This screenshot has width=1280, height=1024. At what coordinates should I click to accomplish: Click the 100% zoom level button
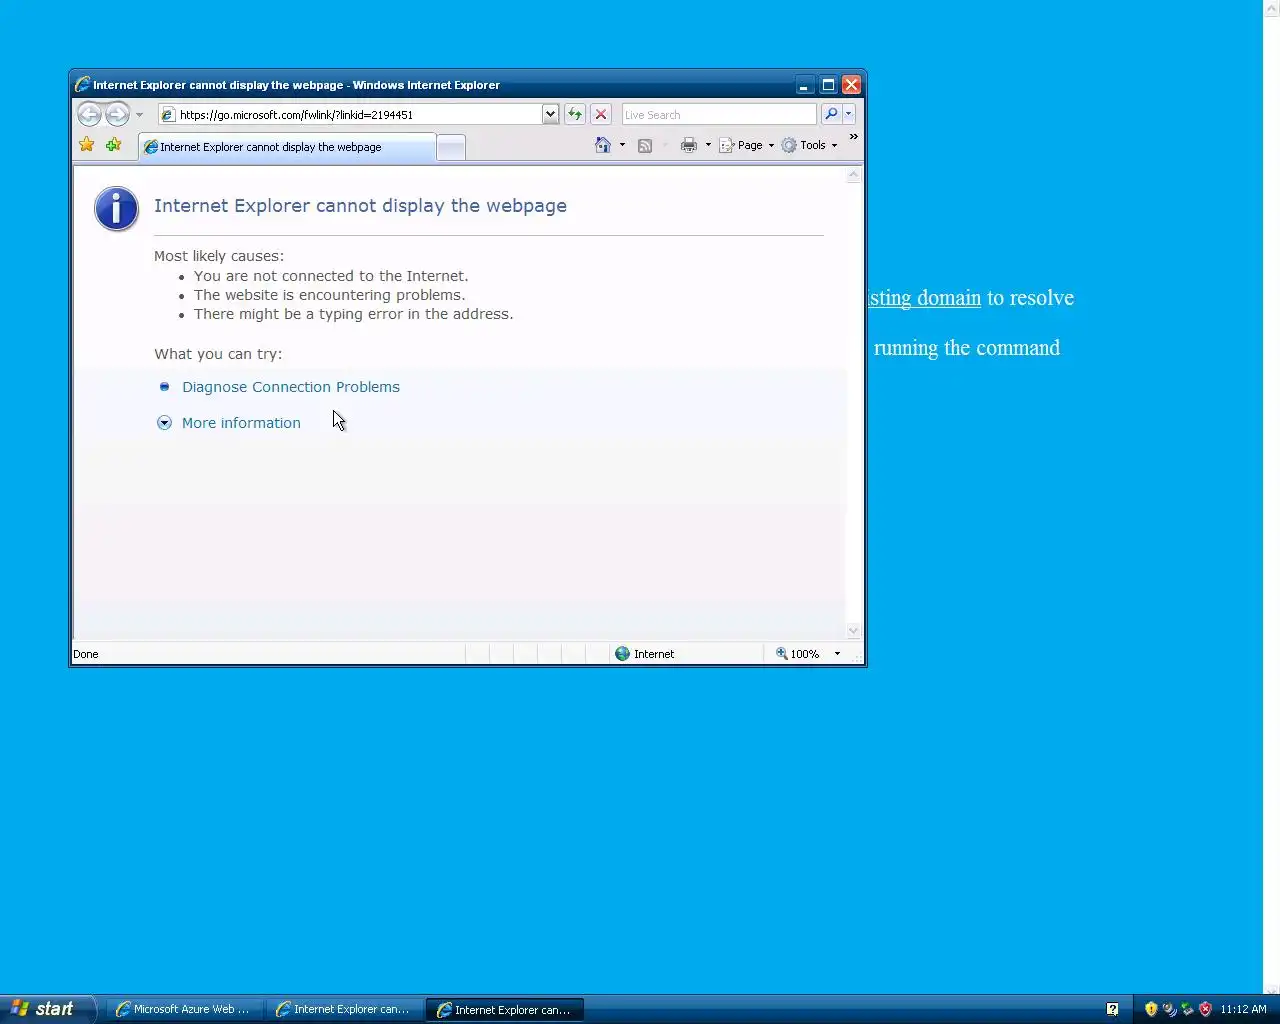798,654
